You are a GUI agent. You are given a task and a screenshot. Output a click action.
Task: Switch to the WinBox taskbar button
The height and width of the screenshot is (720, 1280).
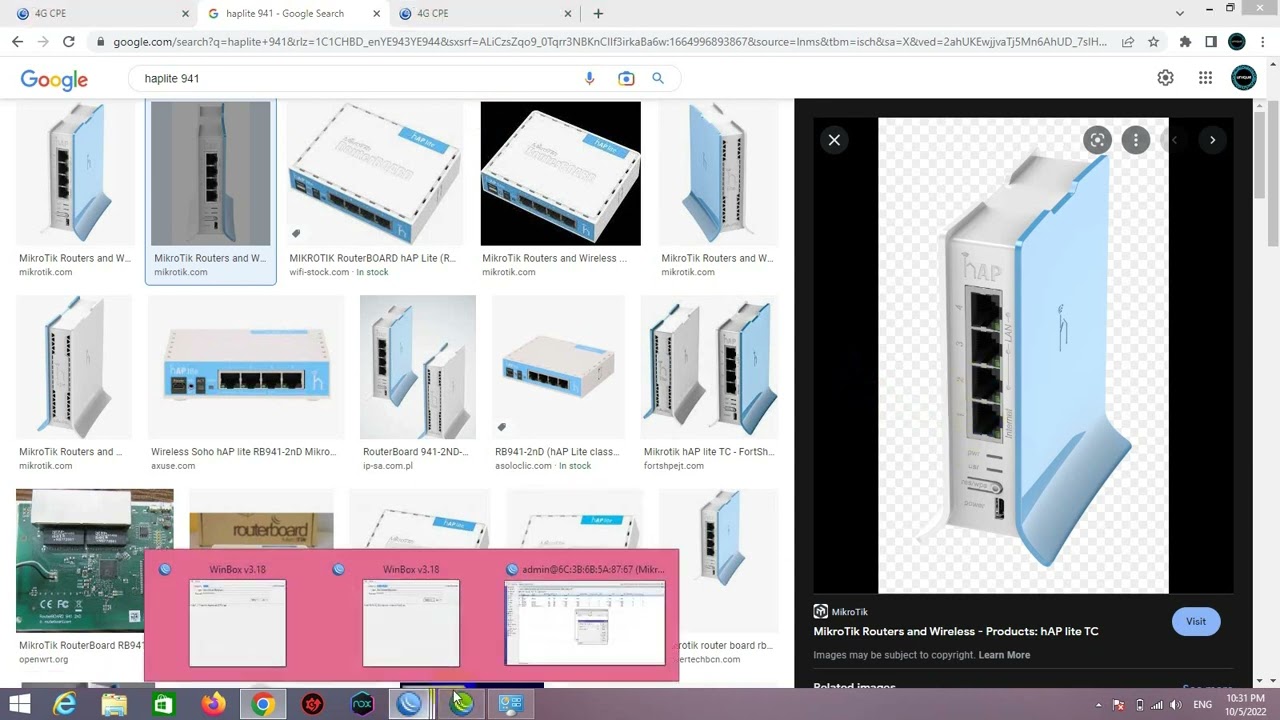coord(409,704)
